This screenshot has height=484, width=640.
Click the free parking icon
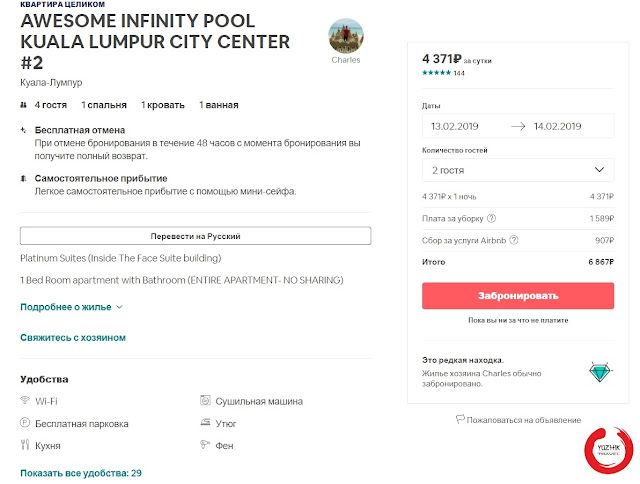[x=25, y=423]
